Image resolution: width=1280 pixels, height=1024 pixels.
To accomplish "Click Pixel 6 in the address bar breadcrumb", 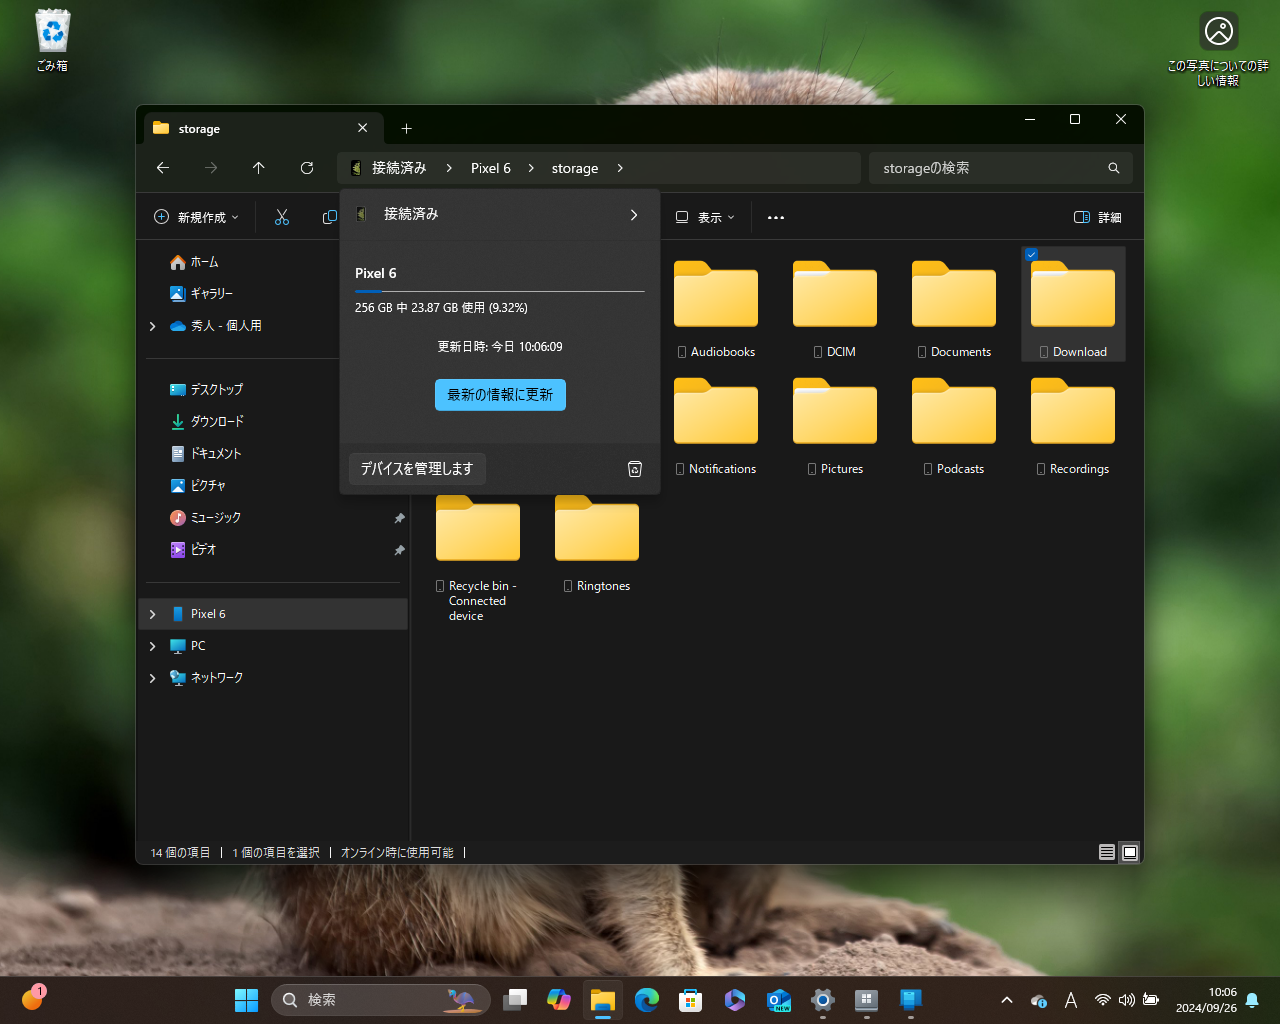I will [491, 168].
